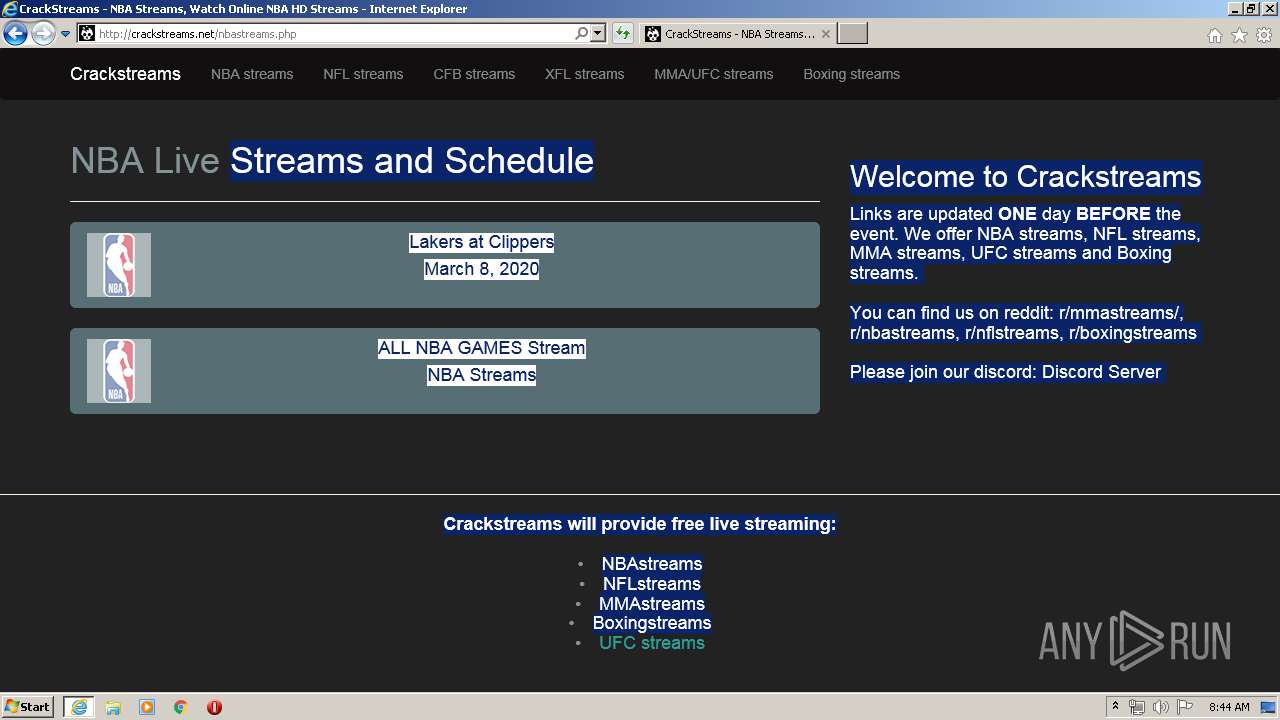
Task: Click the March 8, 2020 date text
Action: pyautogui.click(x=481, y=269)
